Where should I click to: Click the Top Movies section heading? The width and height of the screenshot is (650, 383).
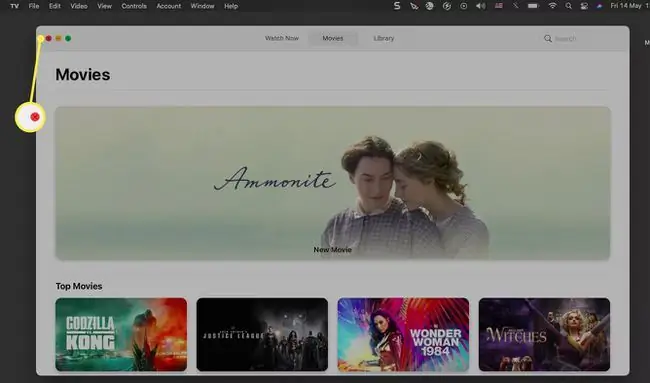(79, 286)
